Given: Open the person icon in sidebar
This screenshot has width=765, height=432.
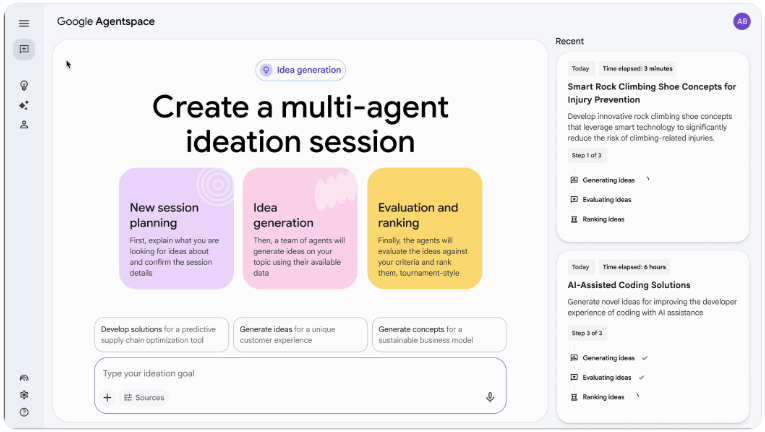Looking at the screenshot, I should tap(24, 125).
